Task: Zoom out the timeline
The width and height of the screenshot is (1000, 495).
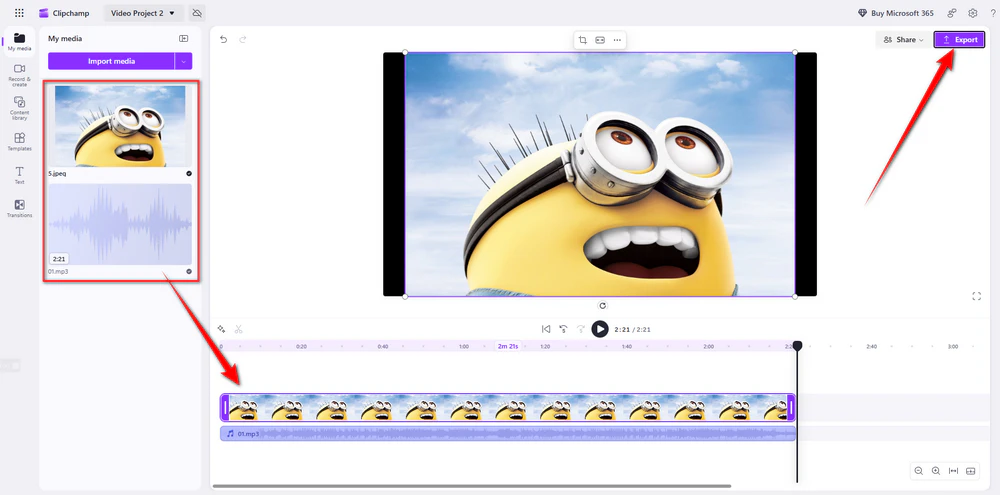Action: [918, 471]
